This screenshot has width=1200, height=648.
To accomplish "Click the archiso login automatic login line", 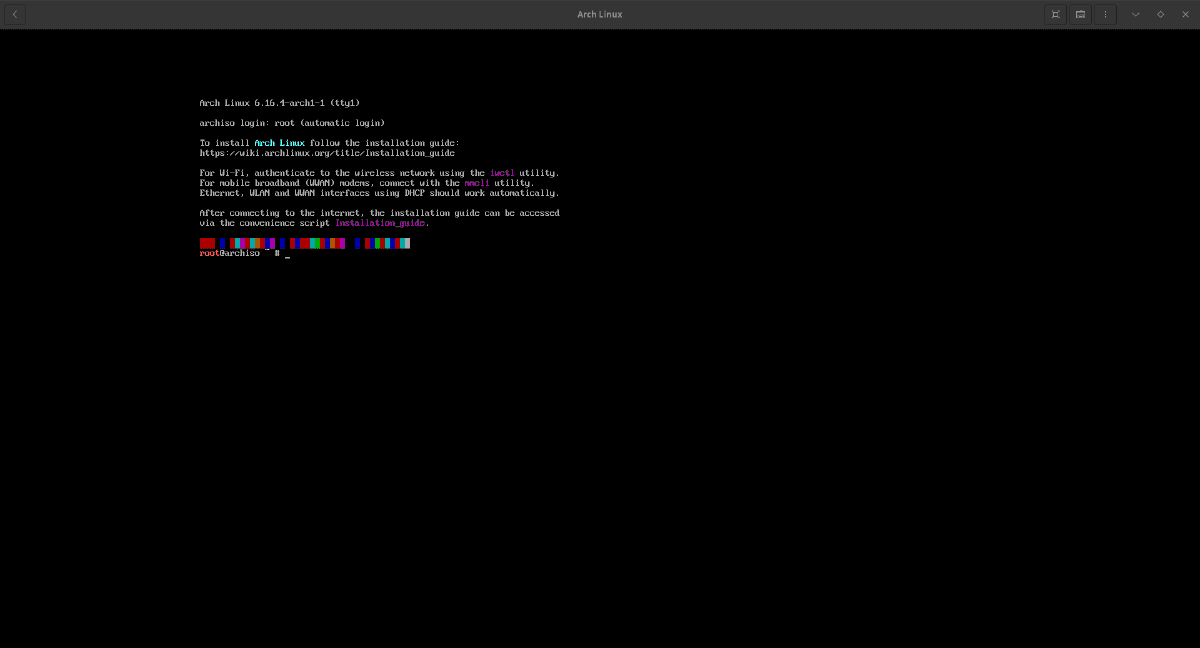I will pyautogui.click(x=292, y=123).
